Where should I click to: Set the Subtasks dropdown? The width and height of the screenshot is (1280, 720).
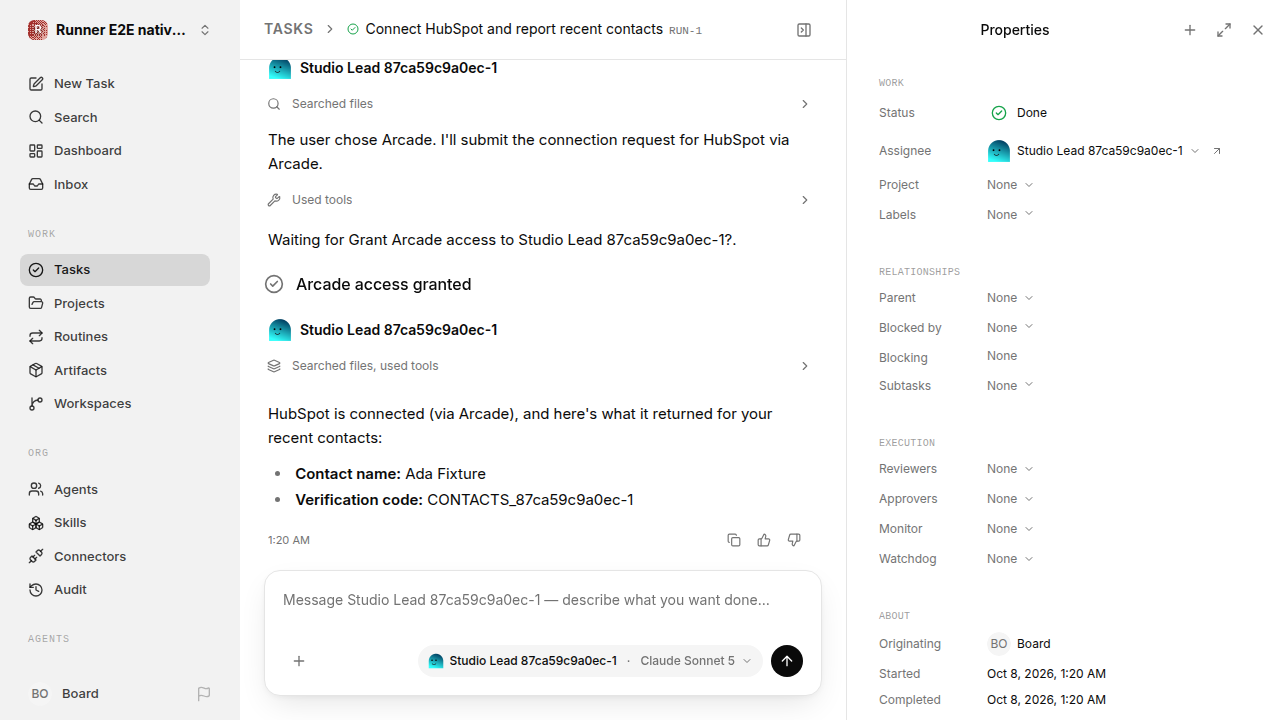point(1010,386)
